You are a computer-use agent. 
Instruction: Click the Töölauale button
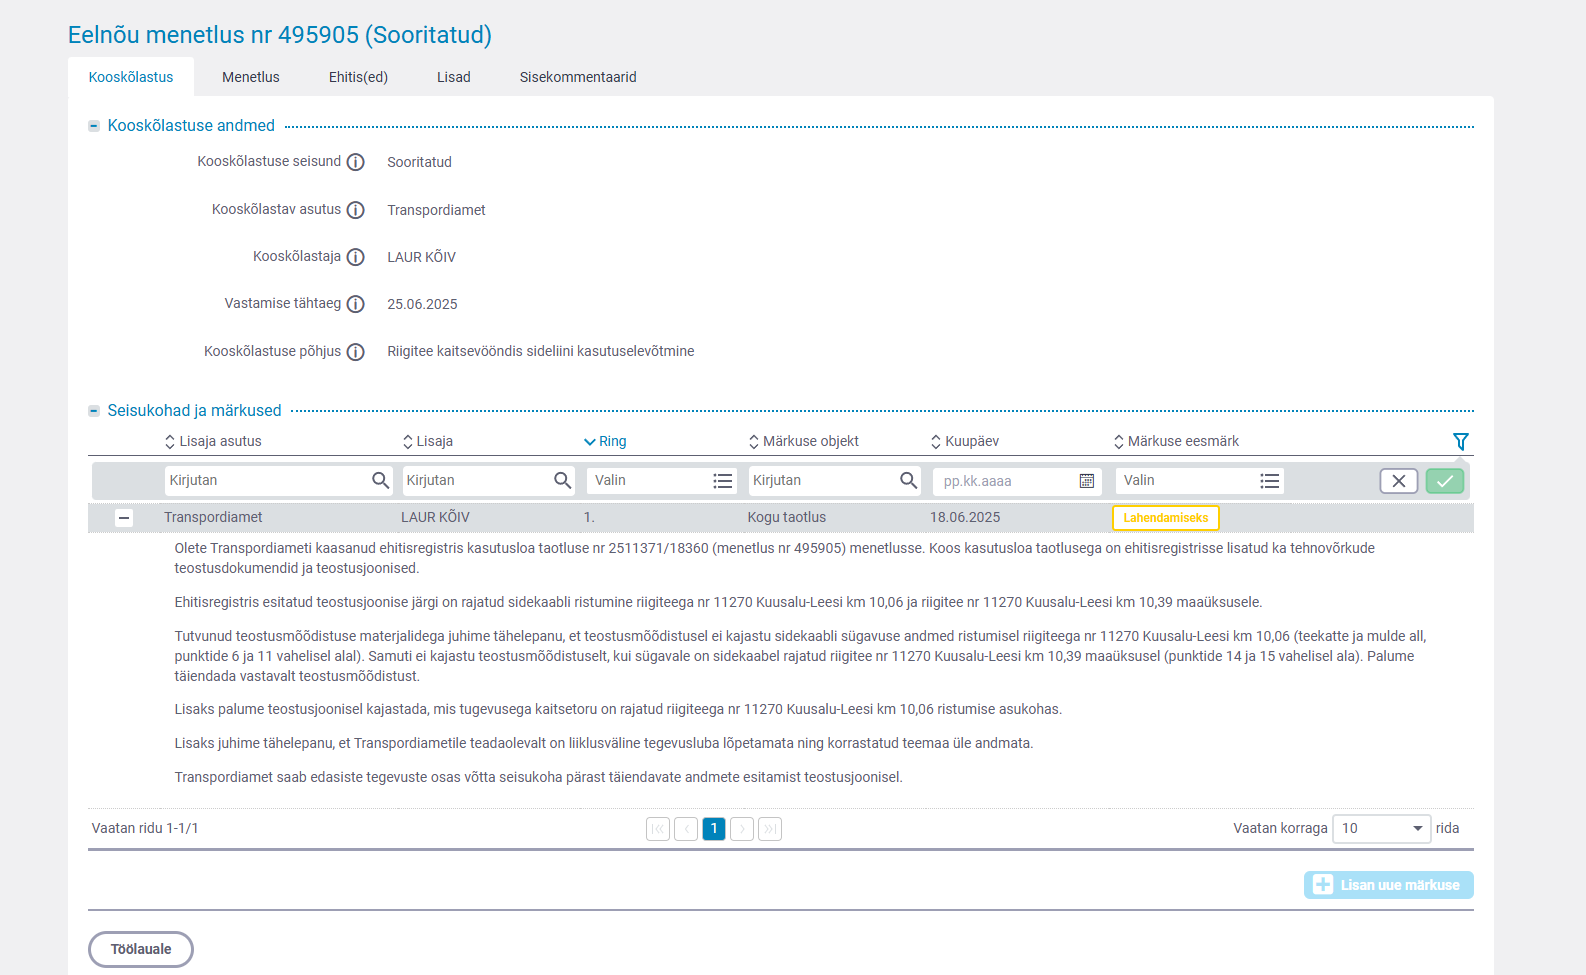click(x=141, y=950)
